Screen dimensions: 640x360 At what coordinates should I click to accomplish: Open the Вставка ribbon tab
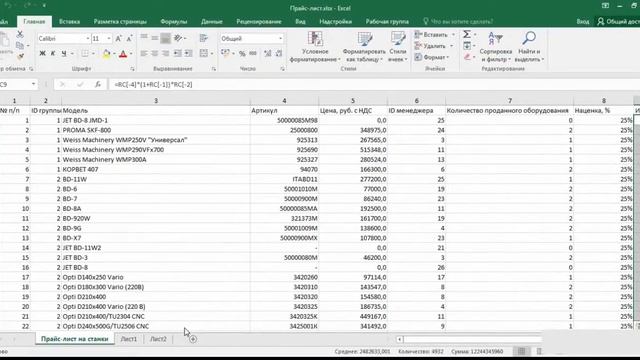[x=69, y=21]
